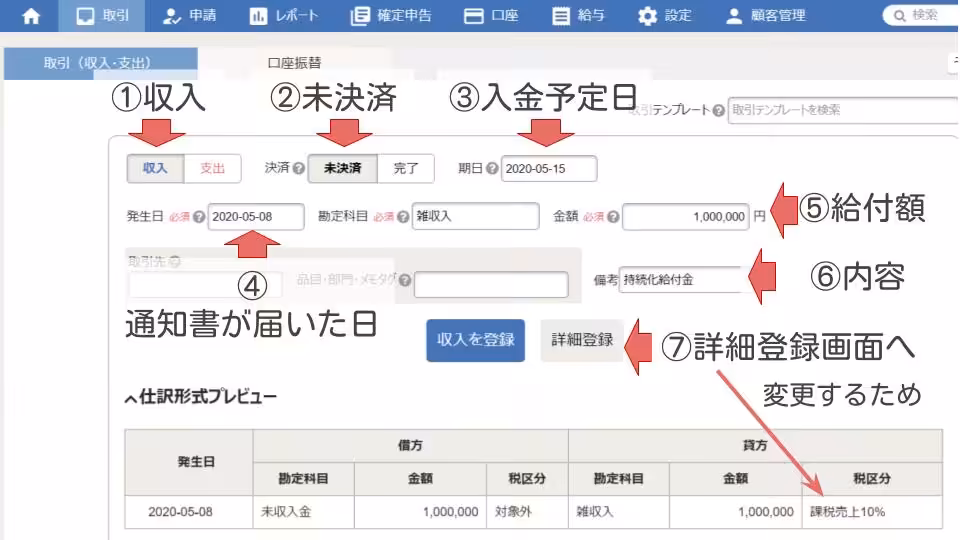Click the 雑収入 cell in preview table
This screenshot has height=540, width=960.
[x=619, y=512]
